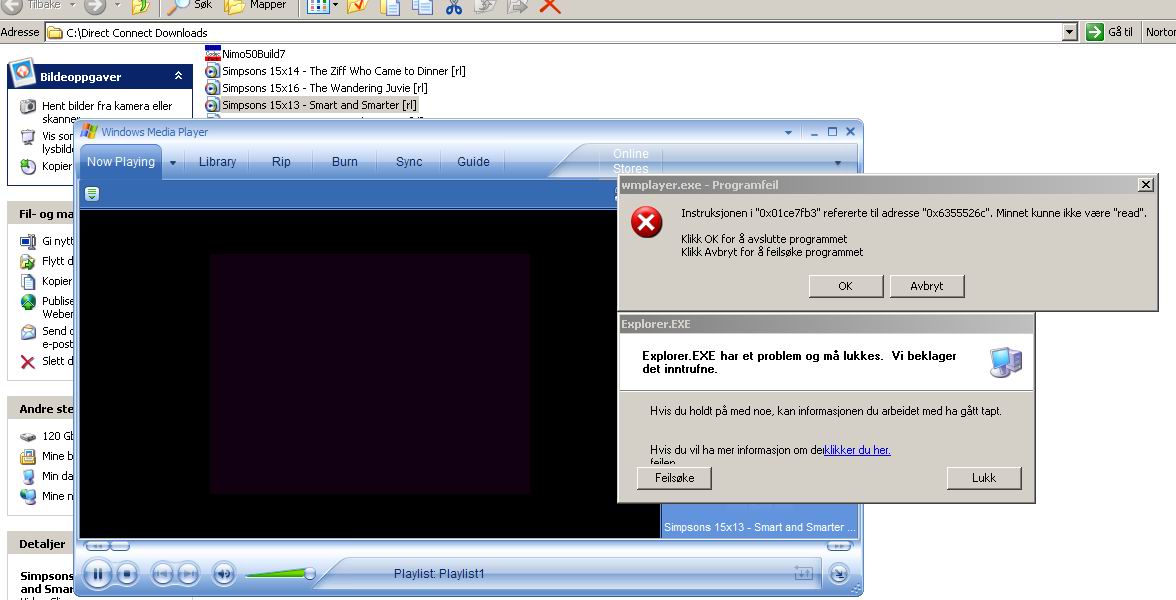Click the green Now Playing options icon
The height and width of the screenshot is (600, 1176).
[x=92, y=194]
